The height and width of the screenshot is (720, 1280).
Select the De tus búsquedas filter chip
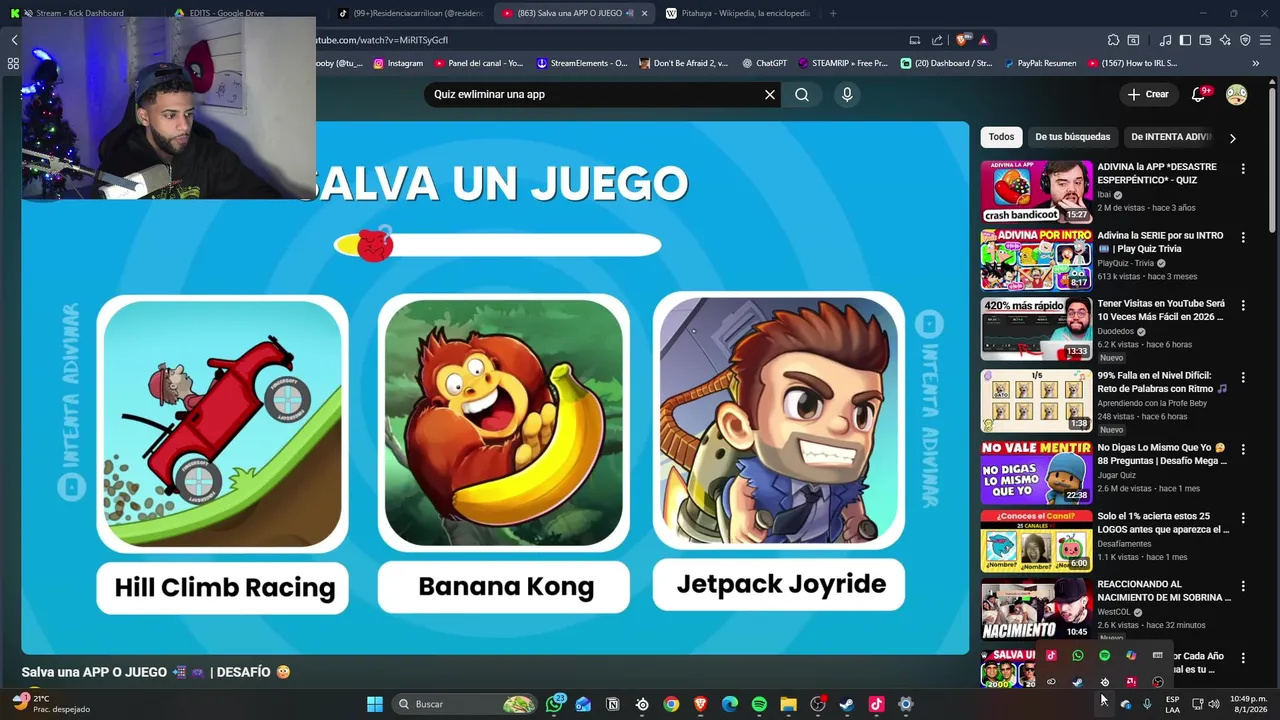pos(1072,137)
